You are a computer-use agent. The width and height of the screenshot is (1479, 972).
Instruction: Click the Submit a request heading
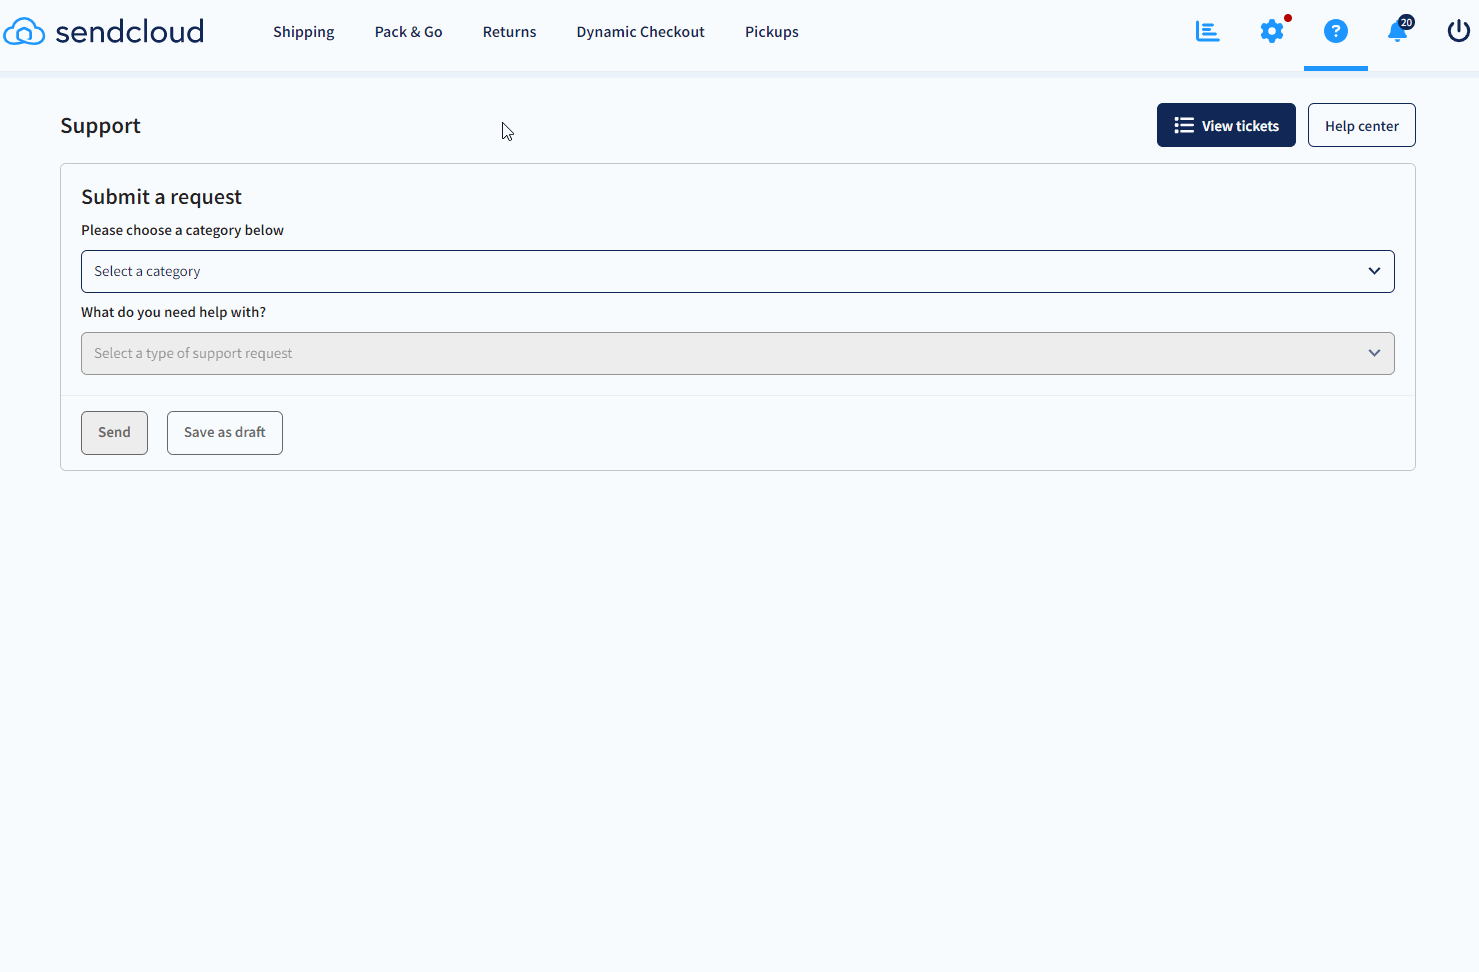tap(161, 197)
